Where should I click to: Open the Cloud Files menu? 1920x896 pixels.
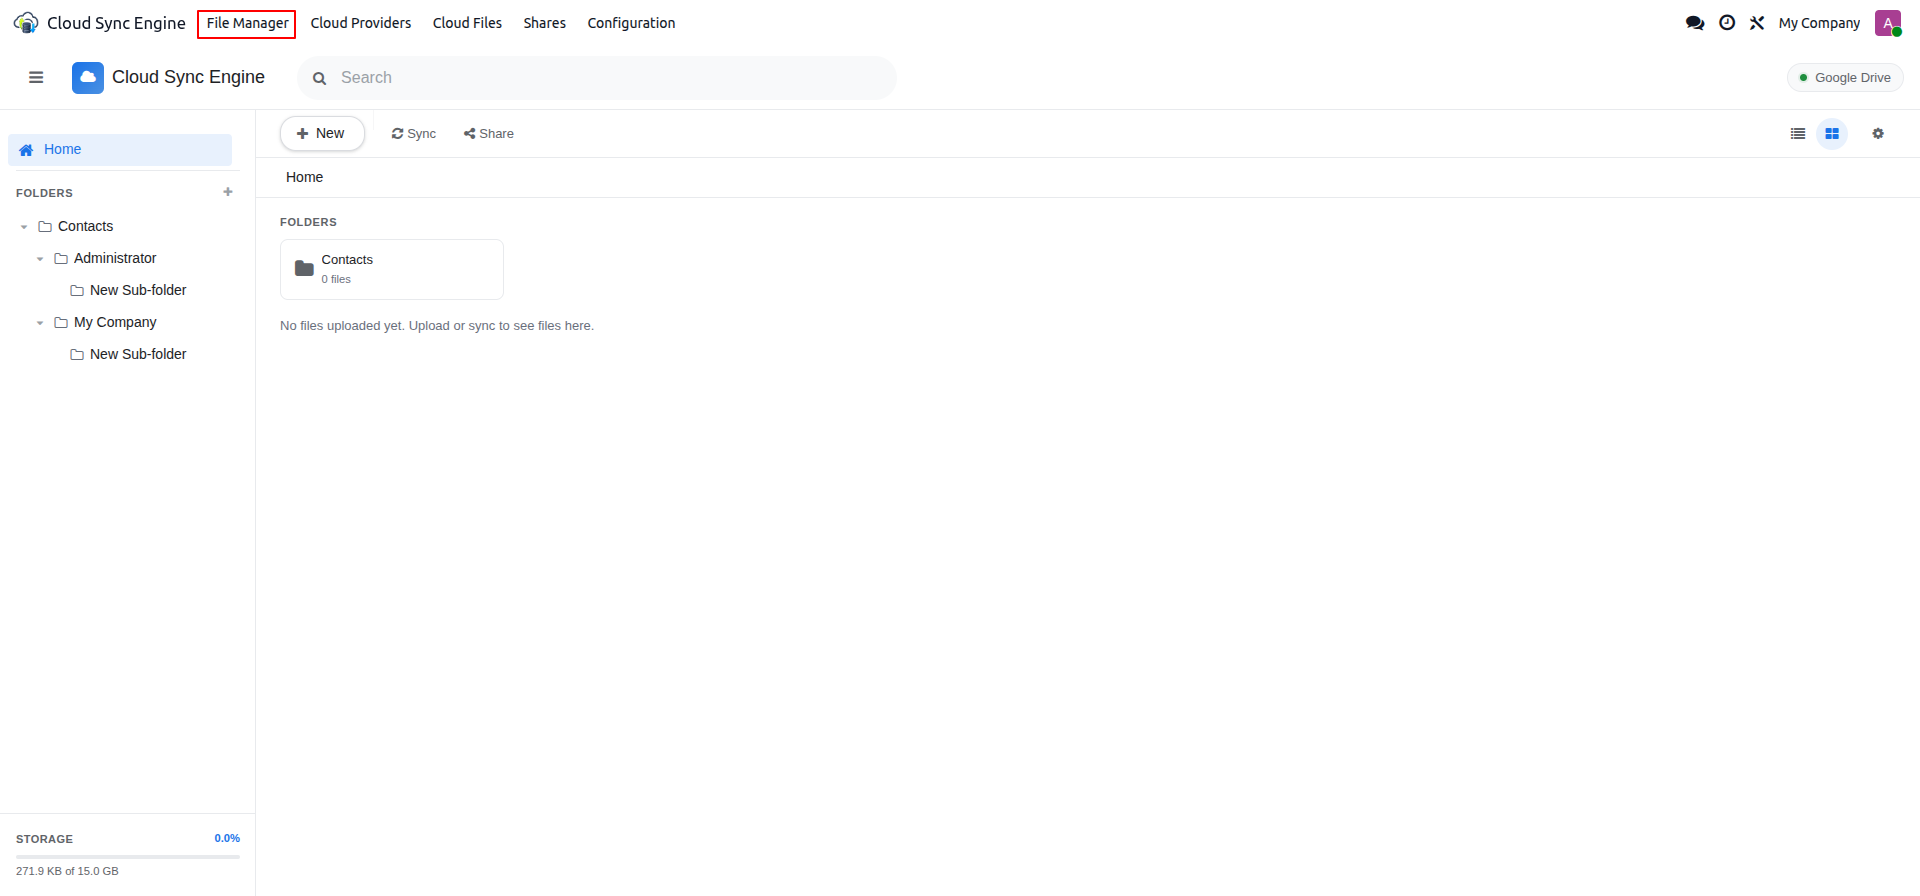467,23
